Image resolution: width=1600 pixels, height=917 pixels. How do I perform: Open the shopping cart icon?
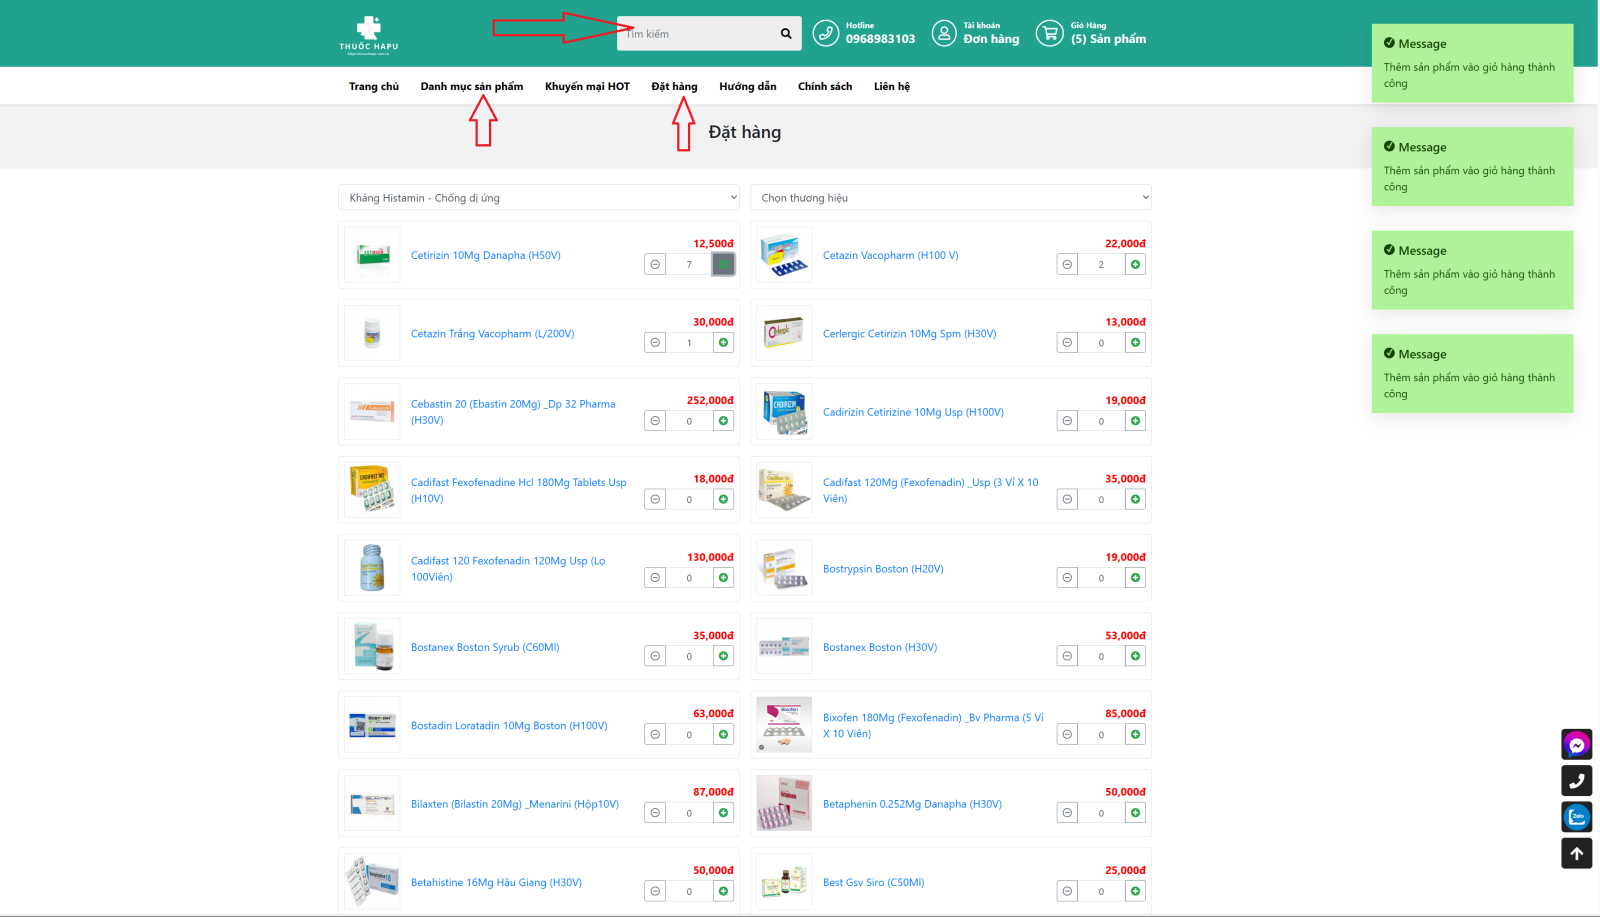(x=1049, y=34)
